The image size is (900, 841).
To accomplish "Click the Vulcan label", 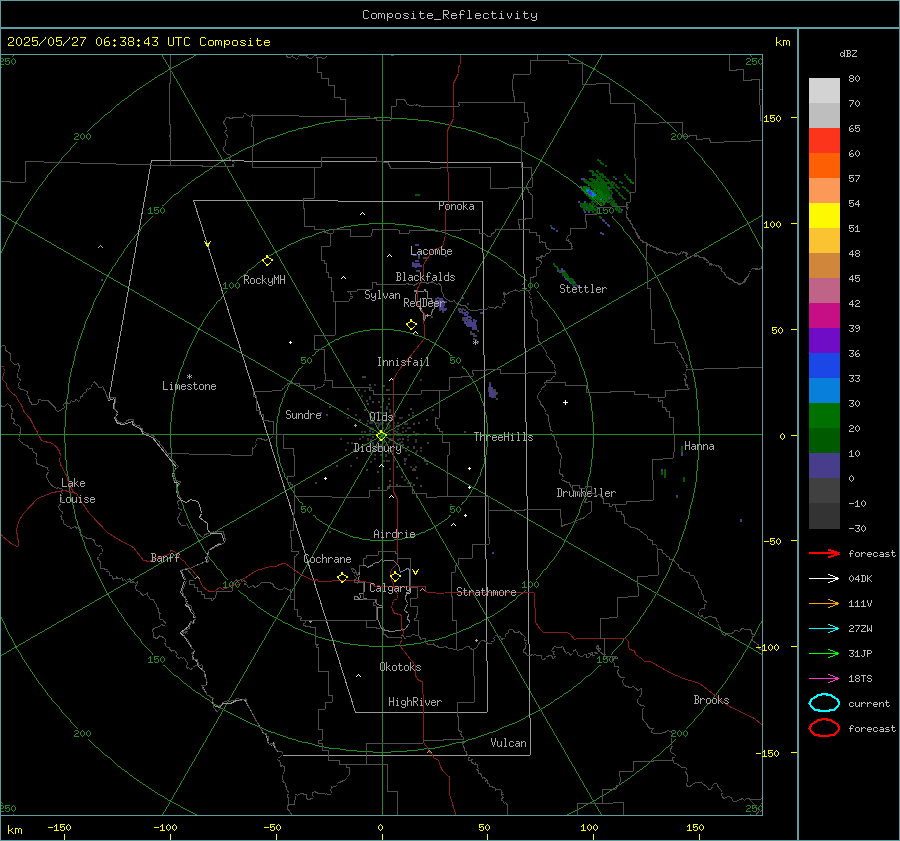I will point(508,743).
